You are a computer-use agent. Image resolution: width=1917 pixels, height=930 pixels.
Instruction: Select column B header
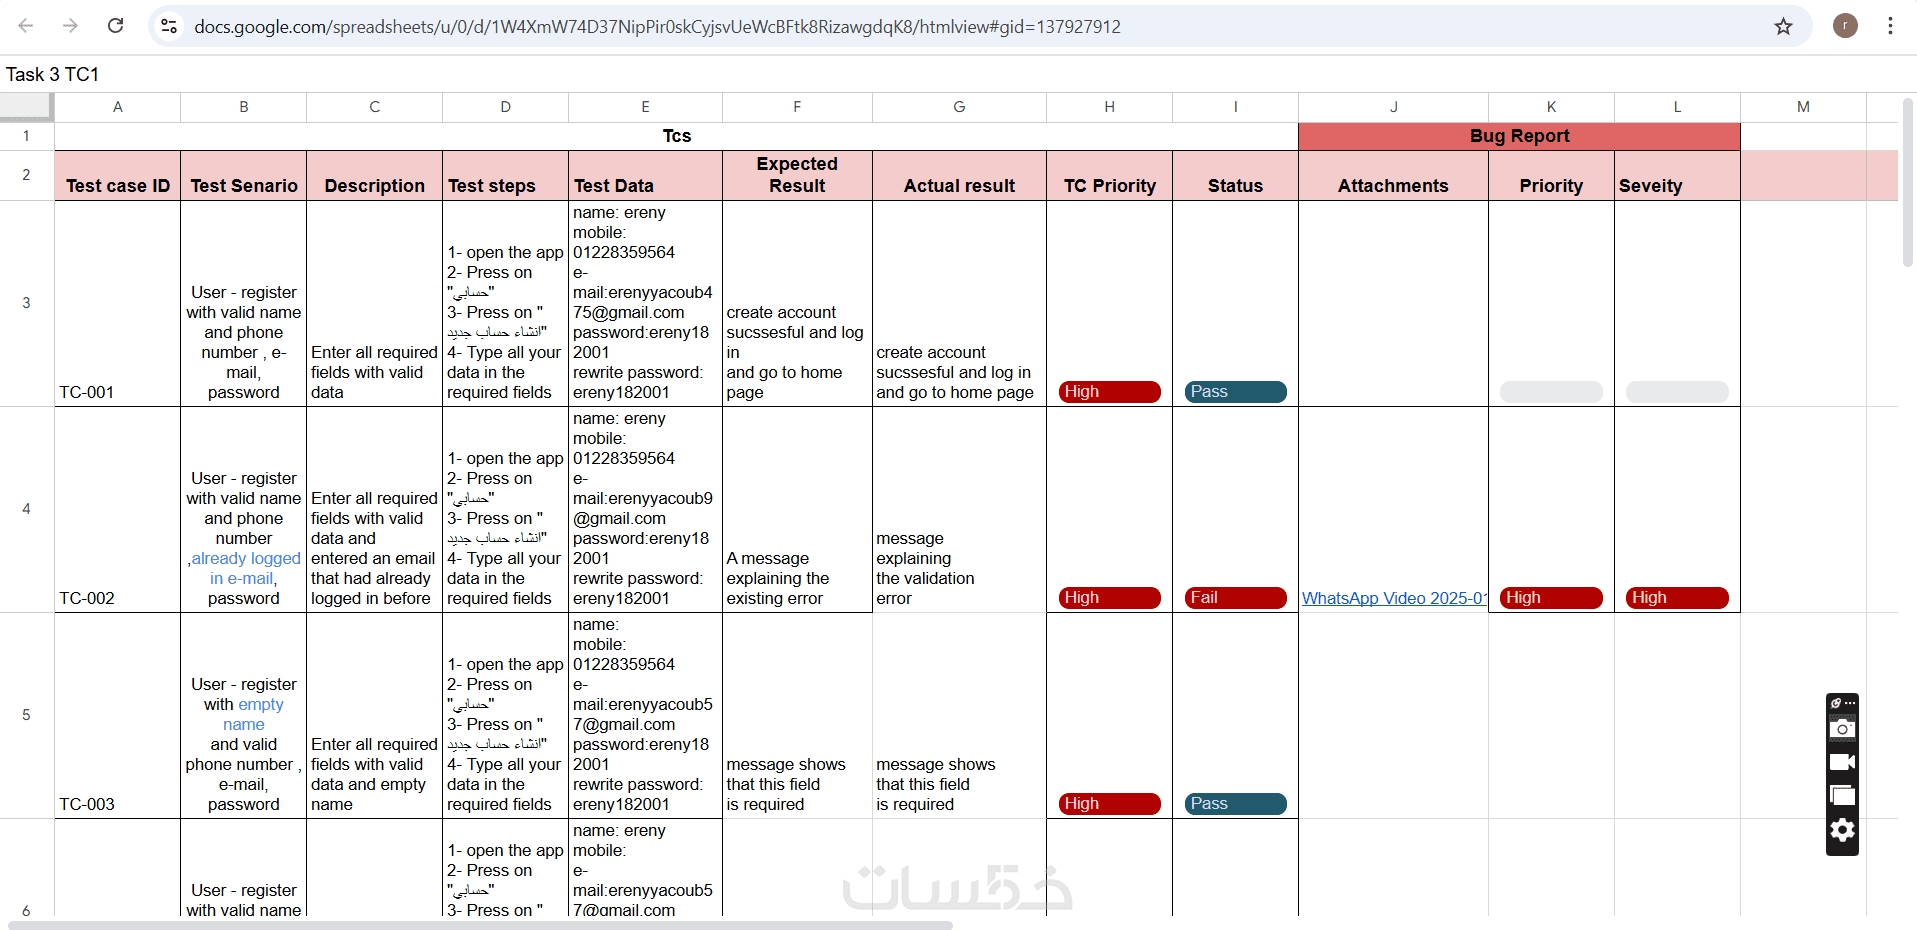point(244,107)
